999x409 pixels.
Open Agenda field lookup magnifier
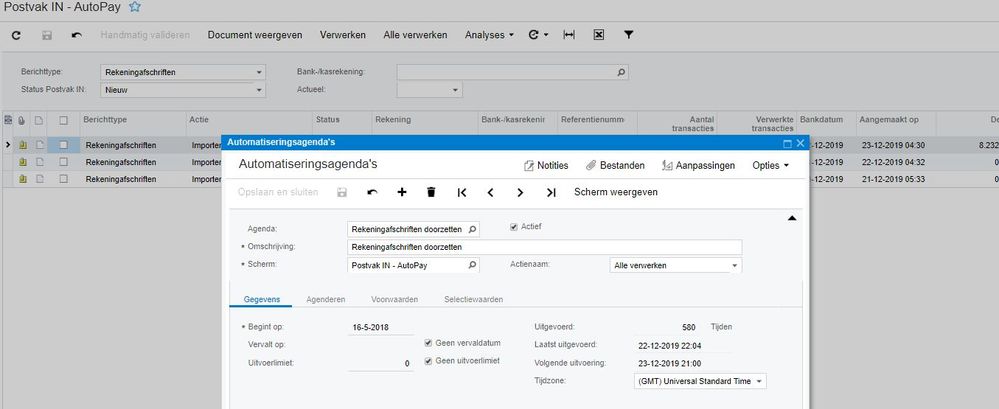(472, 229)
